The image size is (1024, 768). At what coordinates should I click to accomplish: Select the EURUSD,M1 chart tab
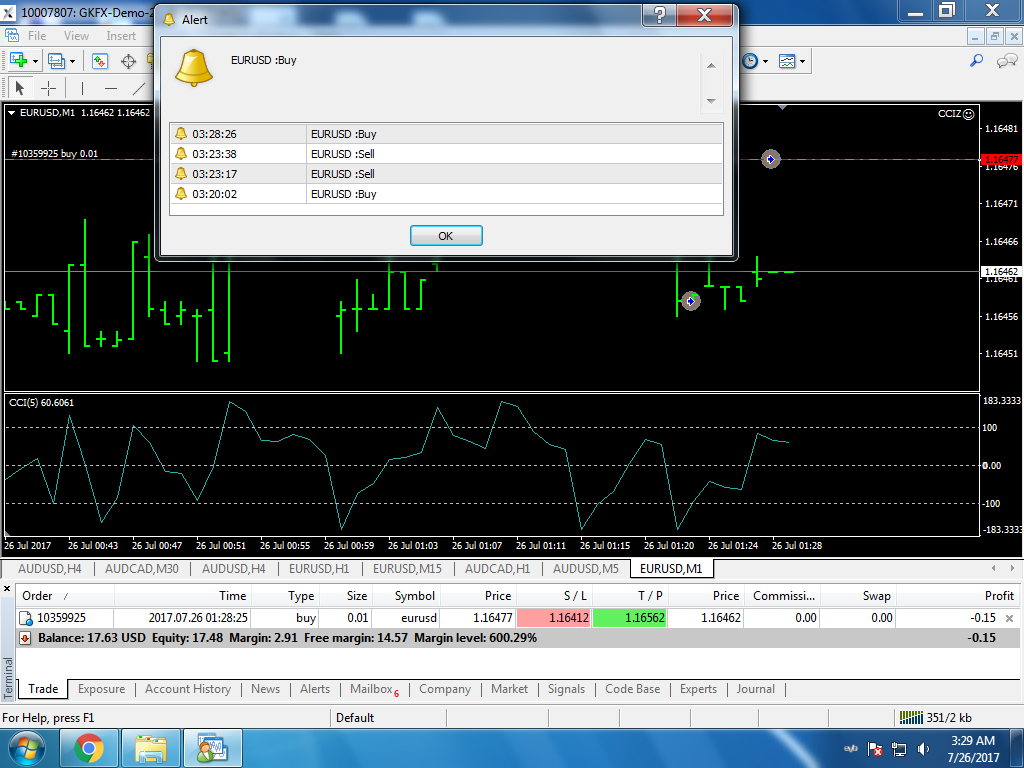pyautogui.click(x=671, y=569)
